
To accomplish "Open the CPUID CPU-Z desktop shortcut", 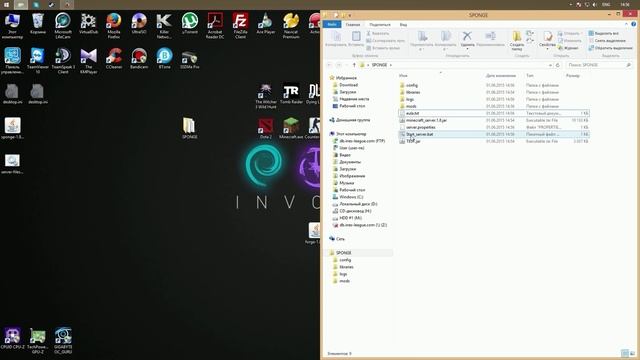I will (12, 338).
